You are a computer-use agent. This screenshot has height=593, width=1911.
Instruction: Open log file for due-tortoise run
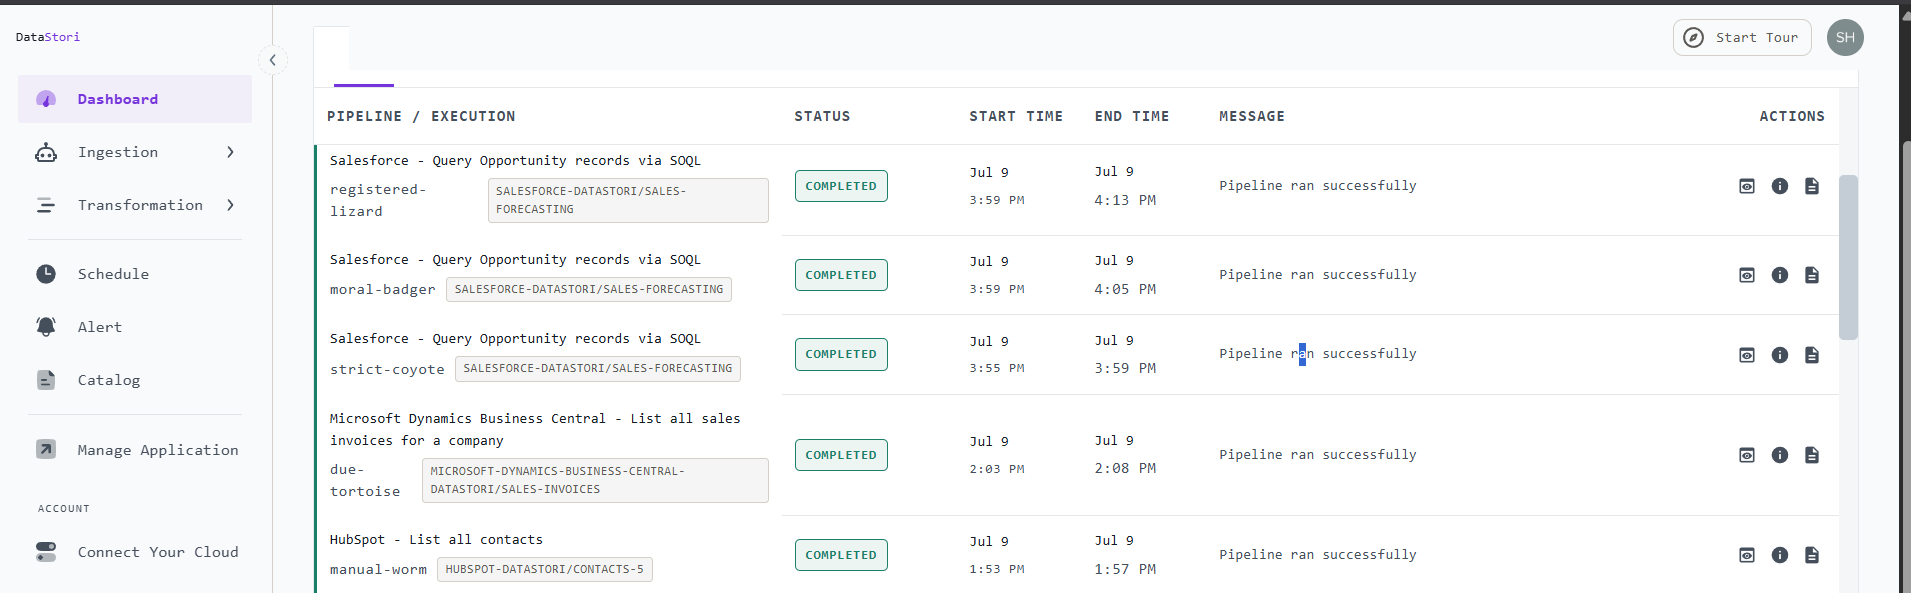(1812, 455)
